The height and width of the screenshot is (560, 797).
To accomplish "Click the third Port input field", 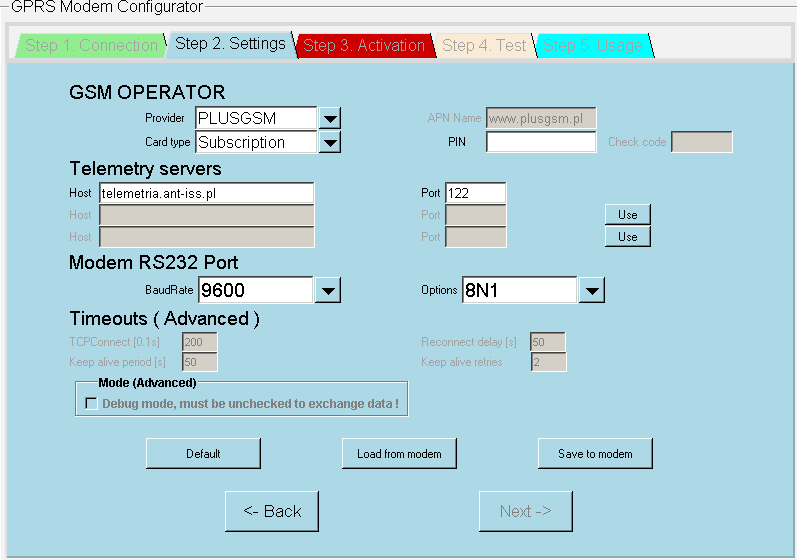I will coord(475,237).
